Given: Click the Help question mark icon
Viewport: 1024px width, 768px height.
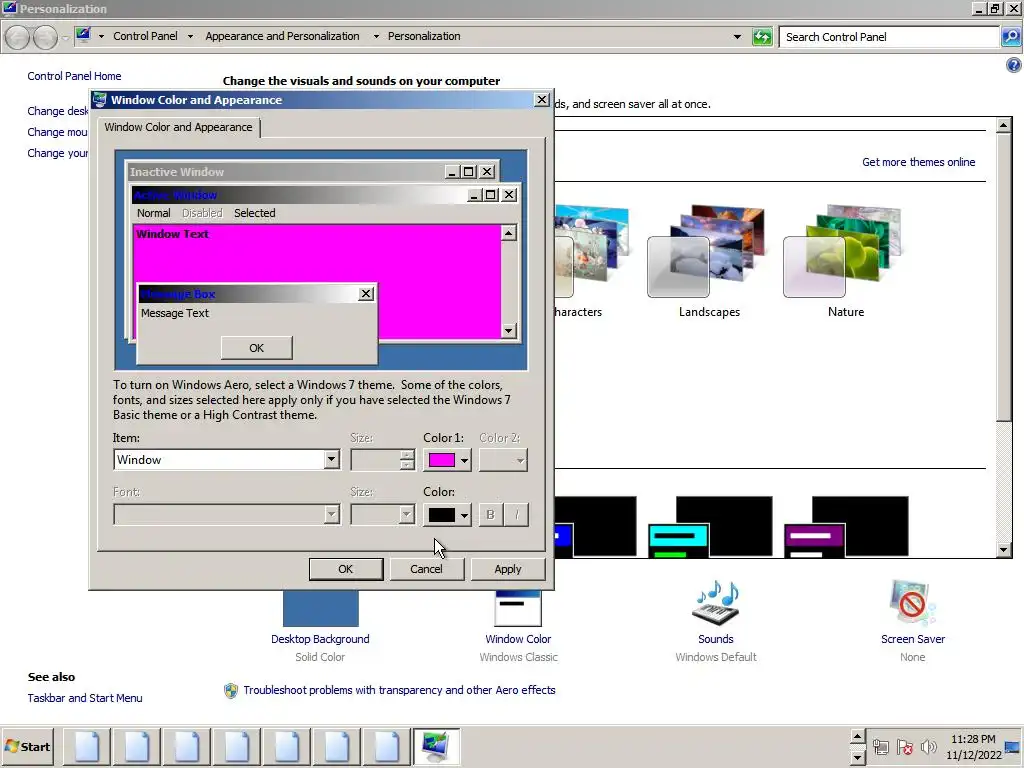Looking at the screenshot, I should pos(1013,65).
